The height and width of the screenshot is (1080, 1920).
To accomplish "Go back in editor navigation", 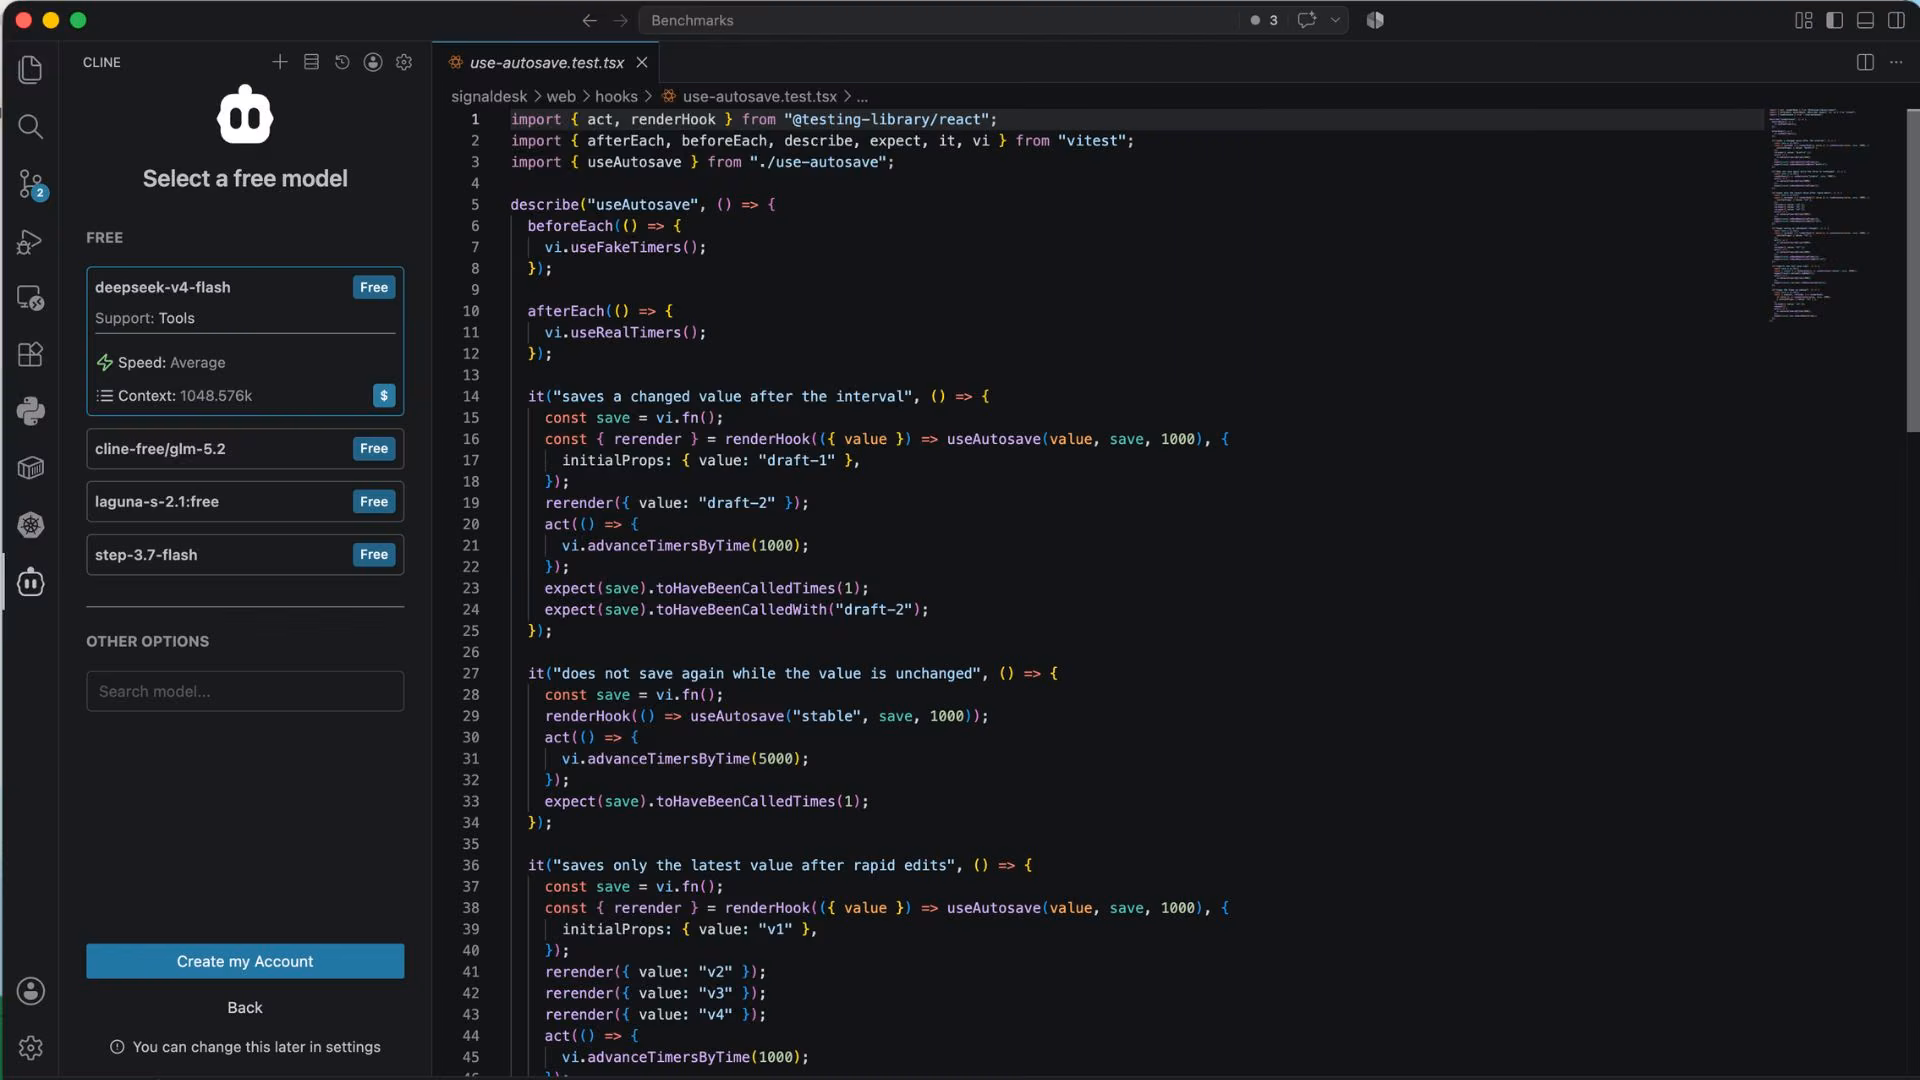I will coord(589,20).
